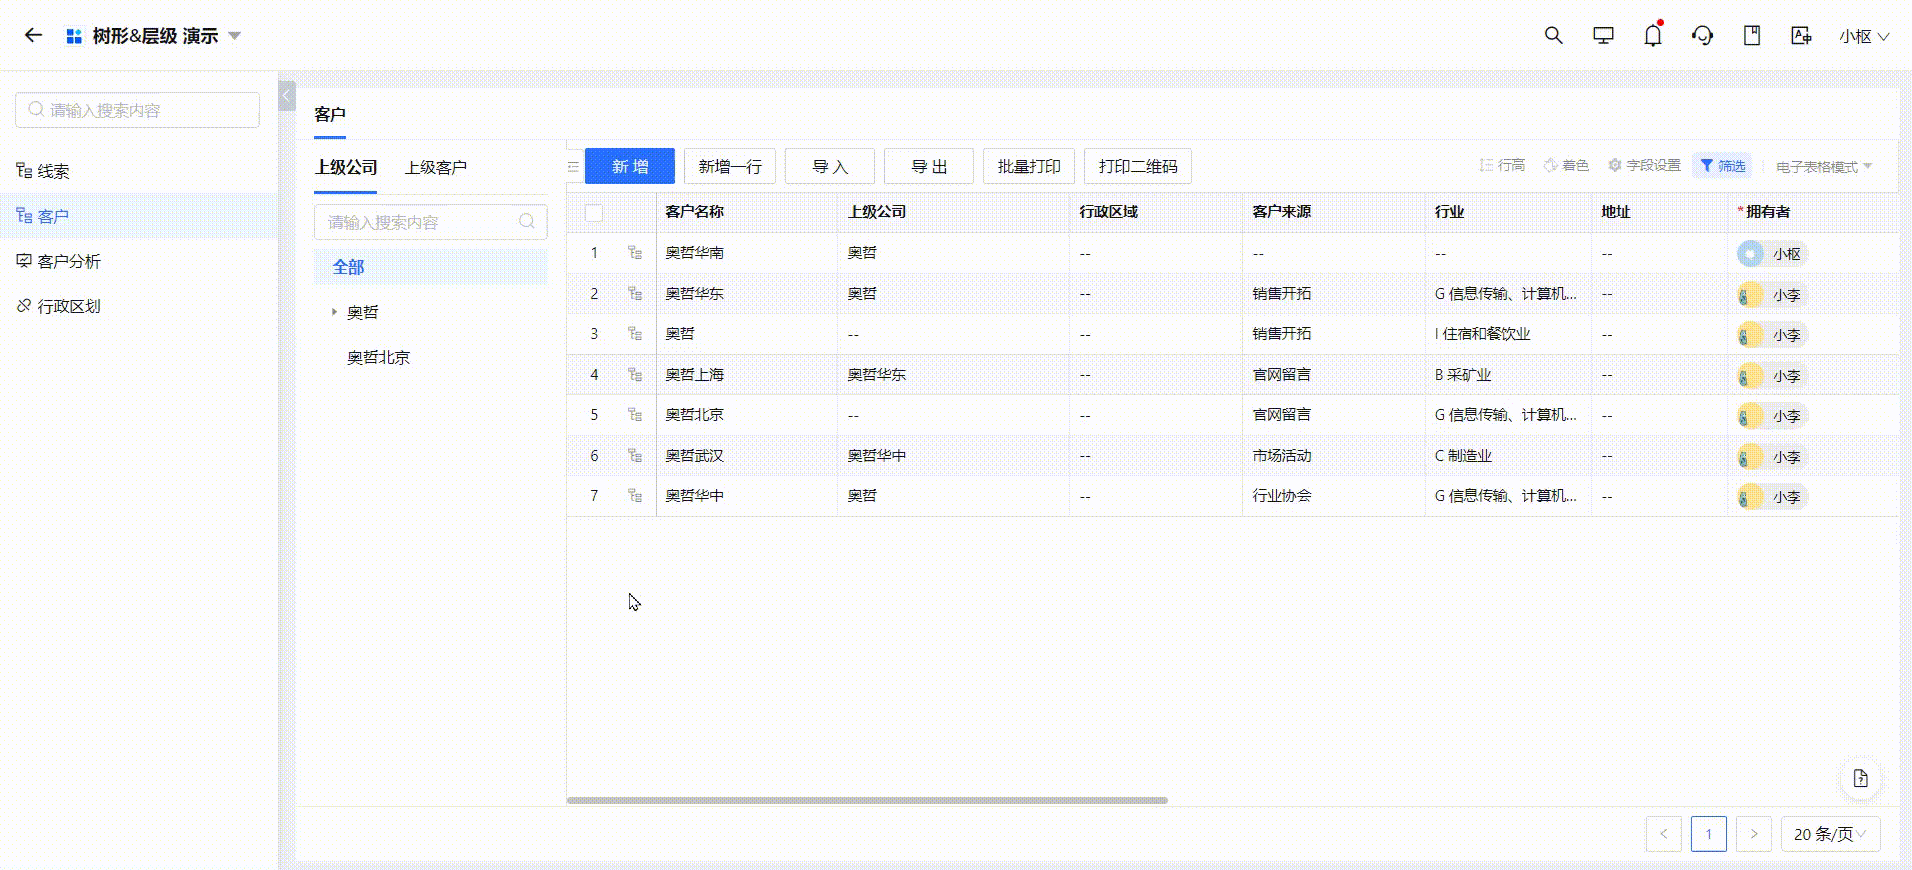This screenshot has height=870, width=1912.
Task: Go to the previous page arrow
Action: pyautogui.click(x=1664, y=834)
